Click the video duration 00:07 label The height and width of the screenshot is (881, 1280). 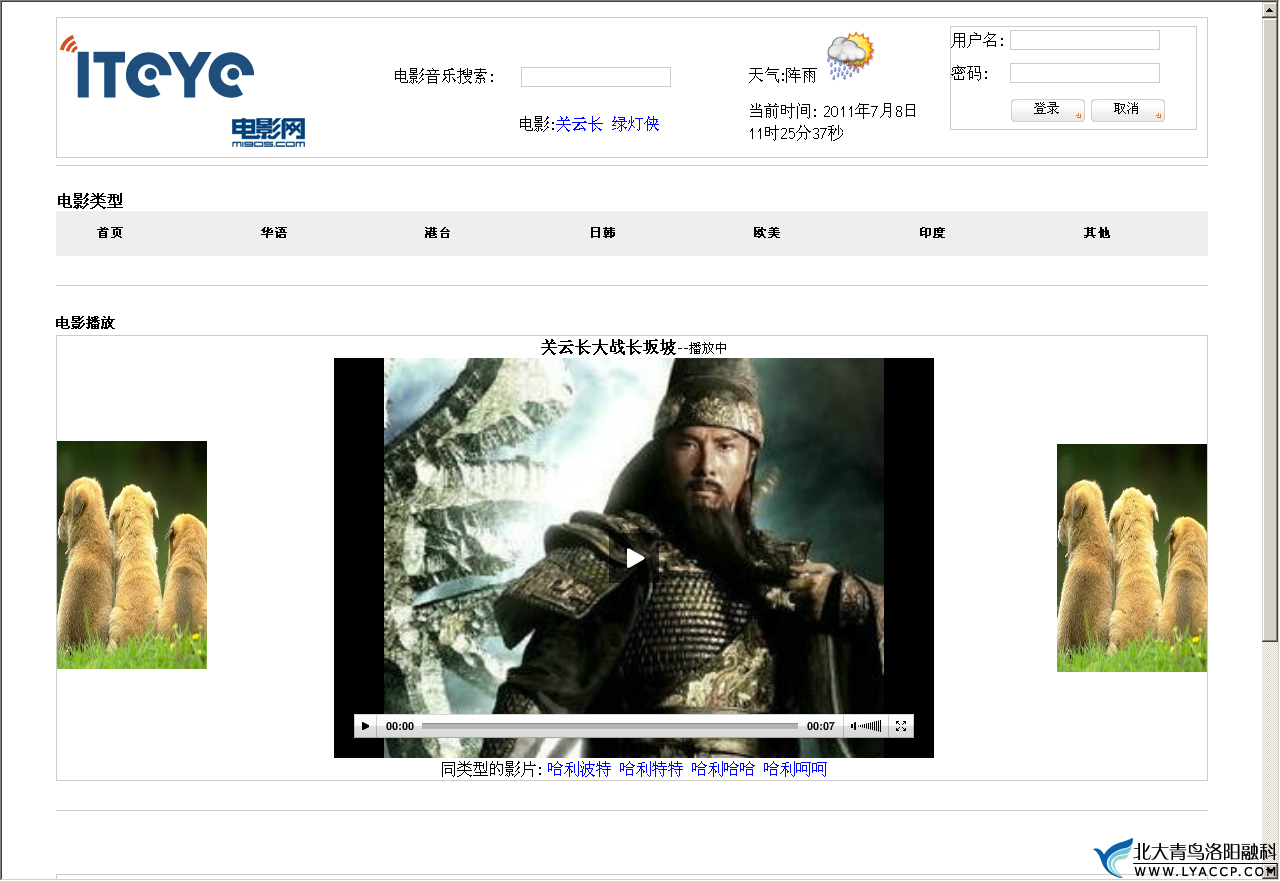click(x=821, y=726)
